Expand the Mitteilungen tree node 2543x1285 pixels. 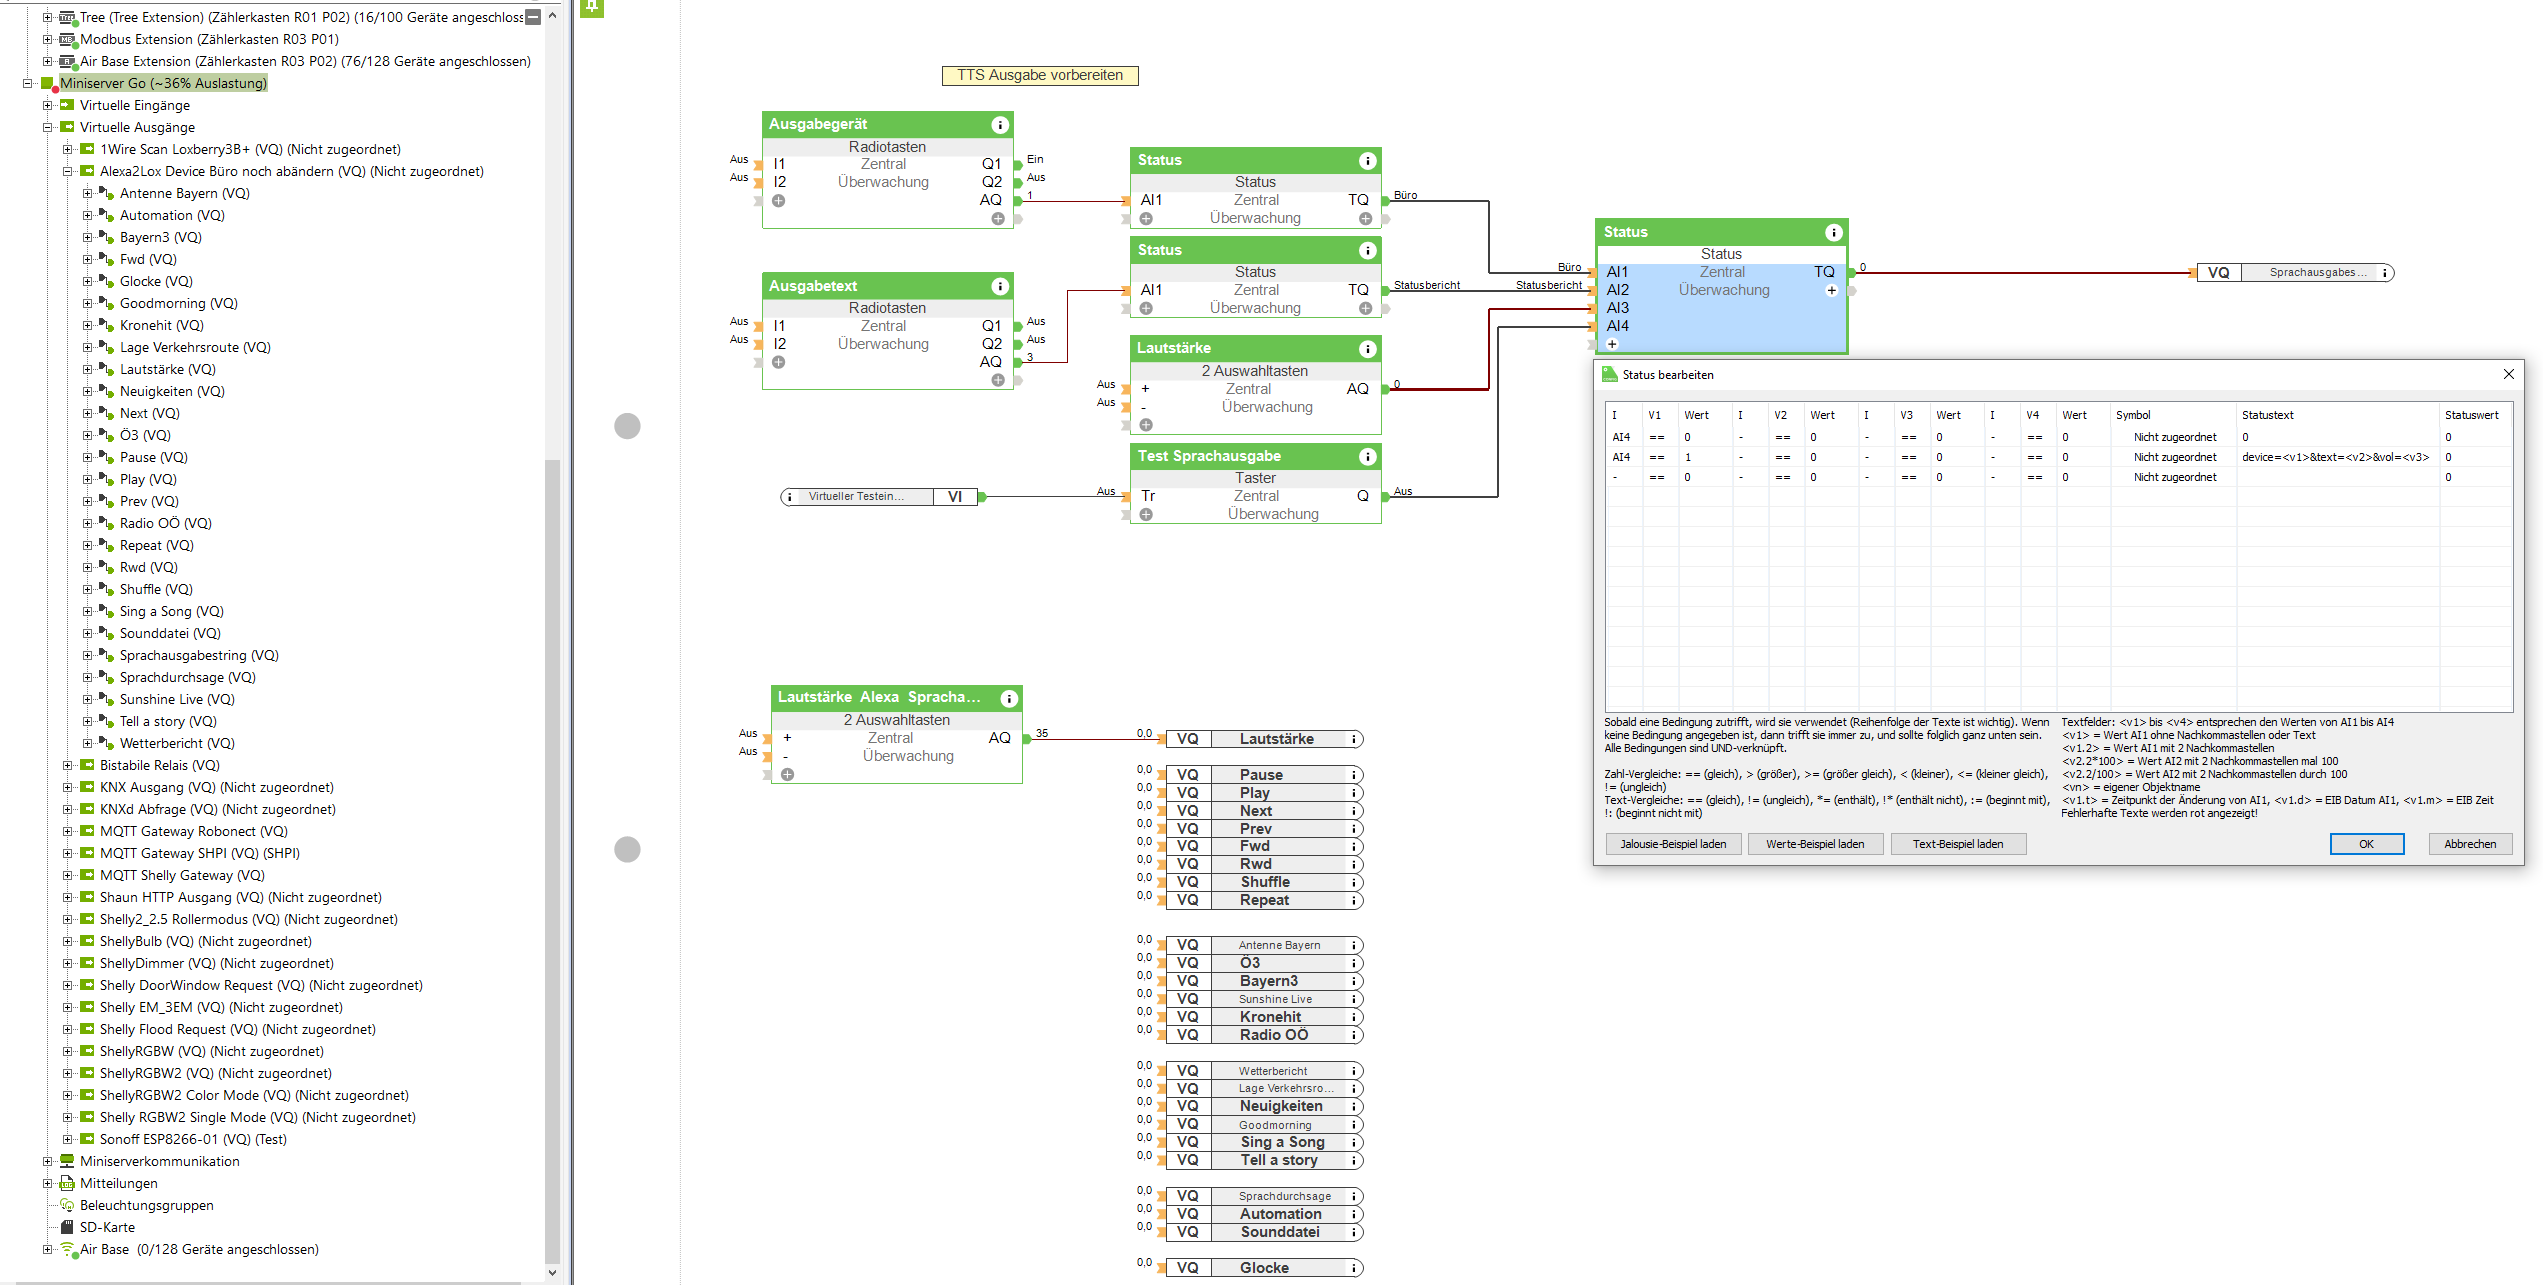click(47, 1183)
